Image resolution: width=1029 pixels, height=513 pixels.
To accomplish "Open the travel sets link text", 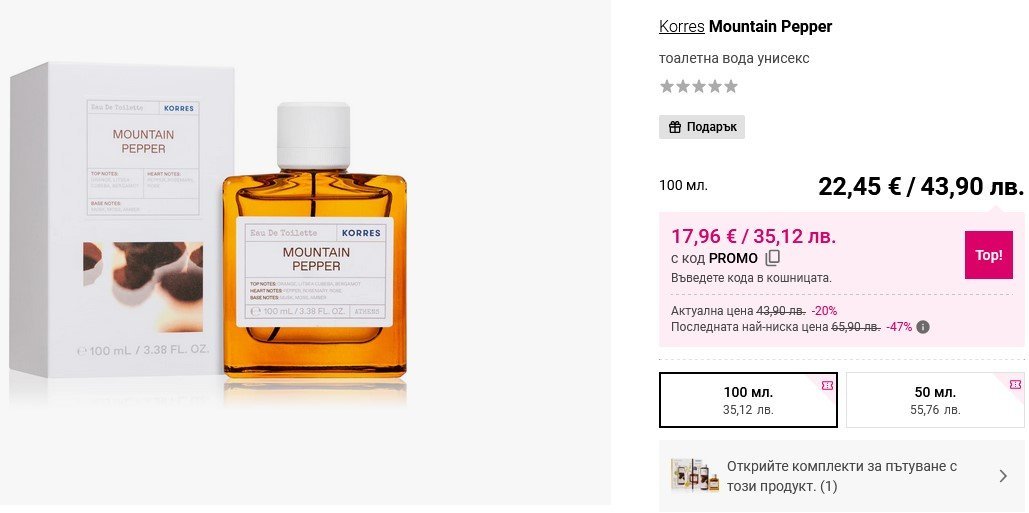I will (x=841, y=476).
